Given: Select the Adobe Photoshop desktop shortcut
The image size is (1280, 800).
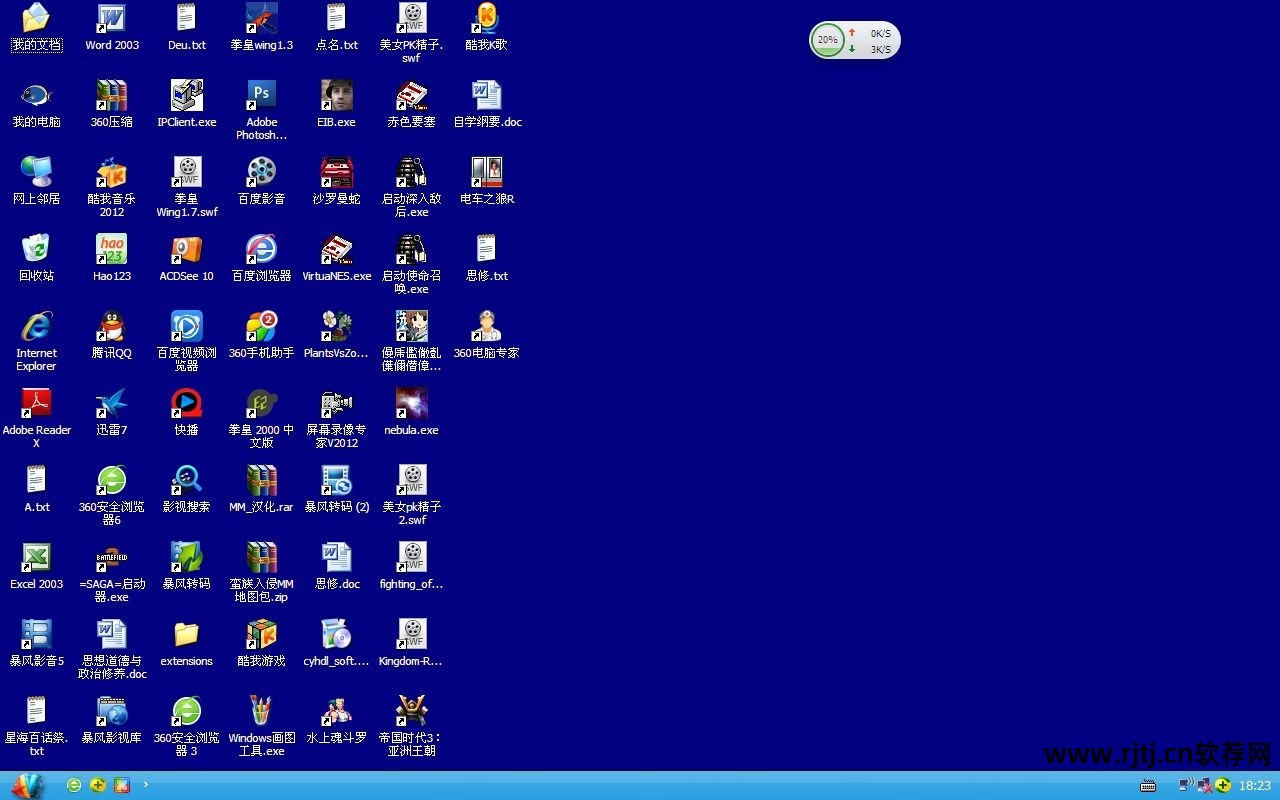Looking at the screenshot, I should 261,97.
